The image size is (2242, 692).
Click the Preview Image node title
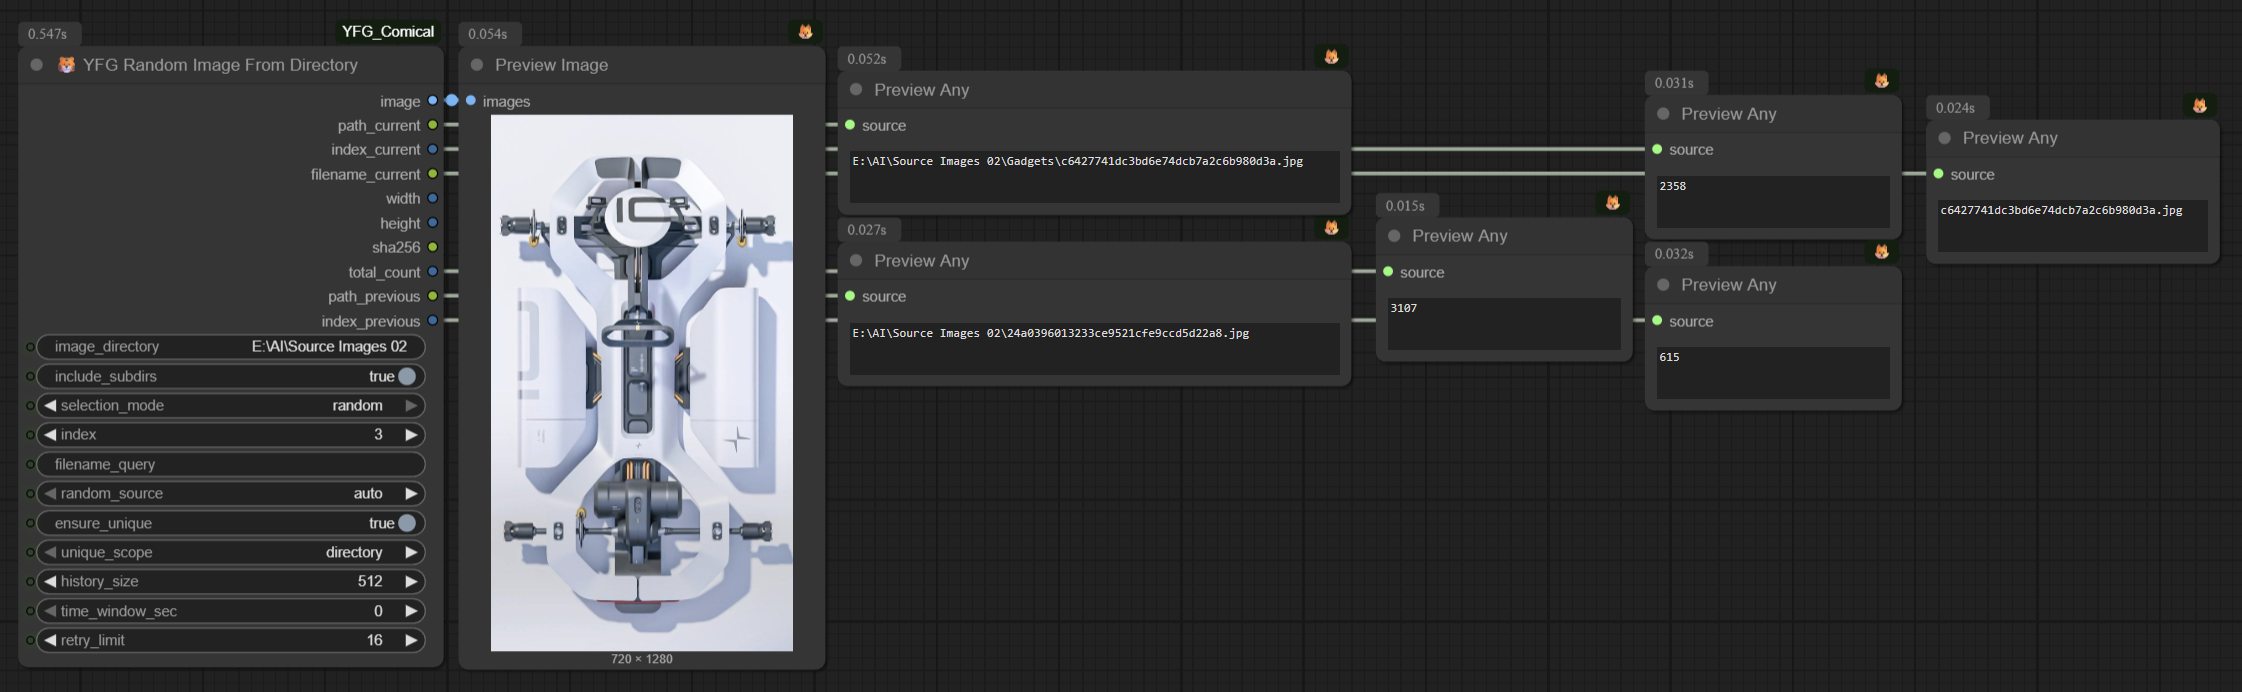551,65
